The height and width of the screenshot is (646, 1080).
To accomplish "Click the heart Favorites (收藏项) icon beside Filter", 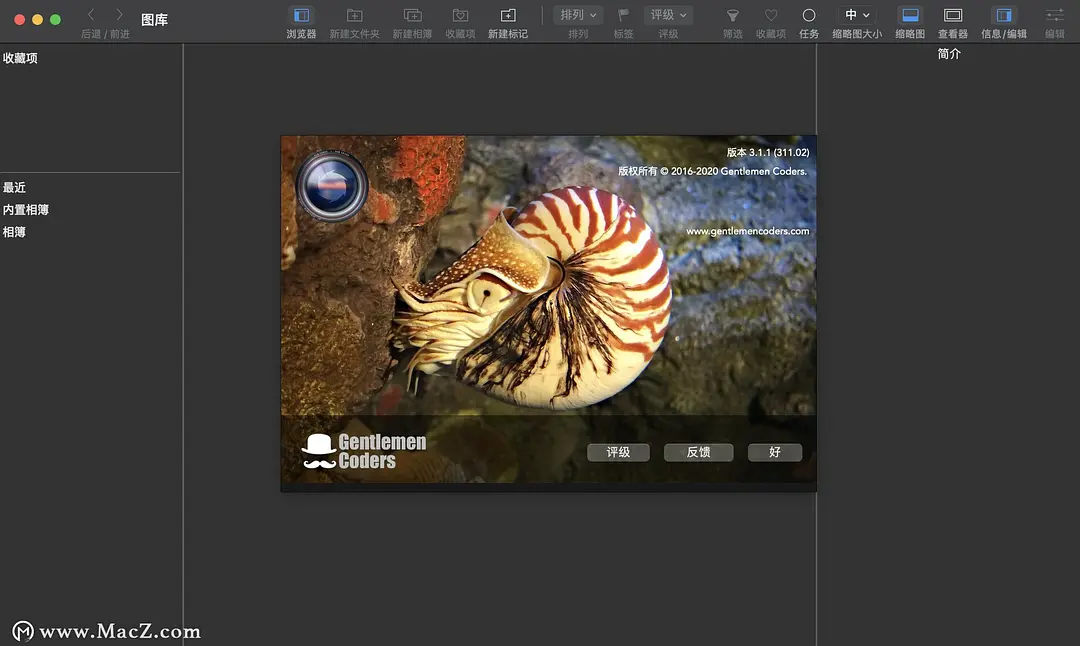I will [771, 16].
